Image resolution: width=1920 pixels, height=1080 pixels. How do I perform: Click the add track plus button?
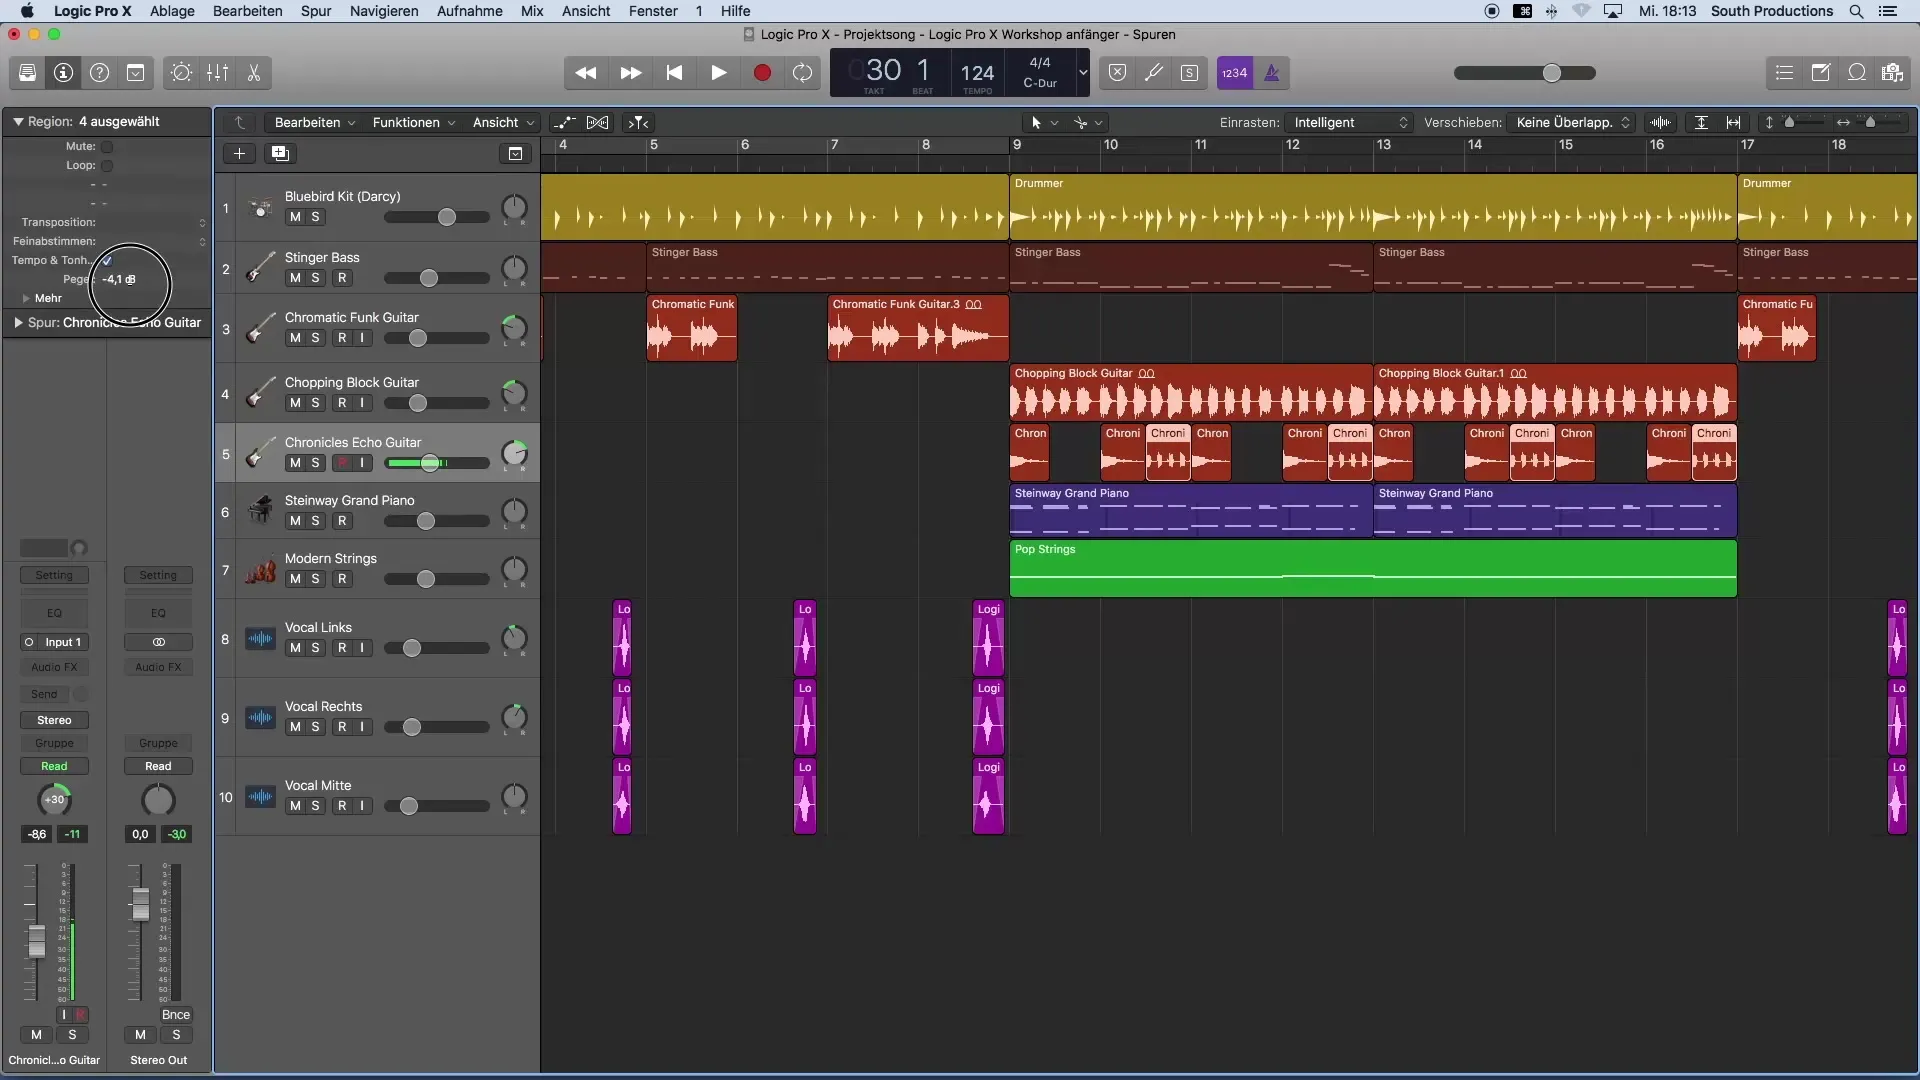tap(239, 153)
